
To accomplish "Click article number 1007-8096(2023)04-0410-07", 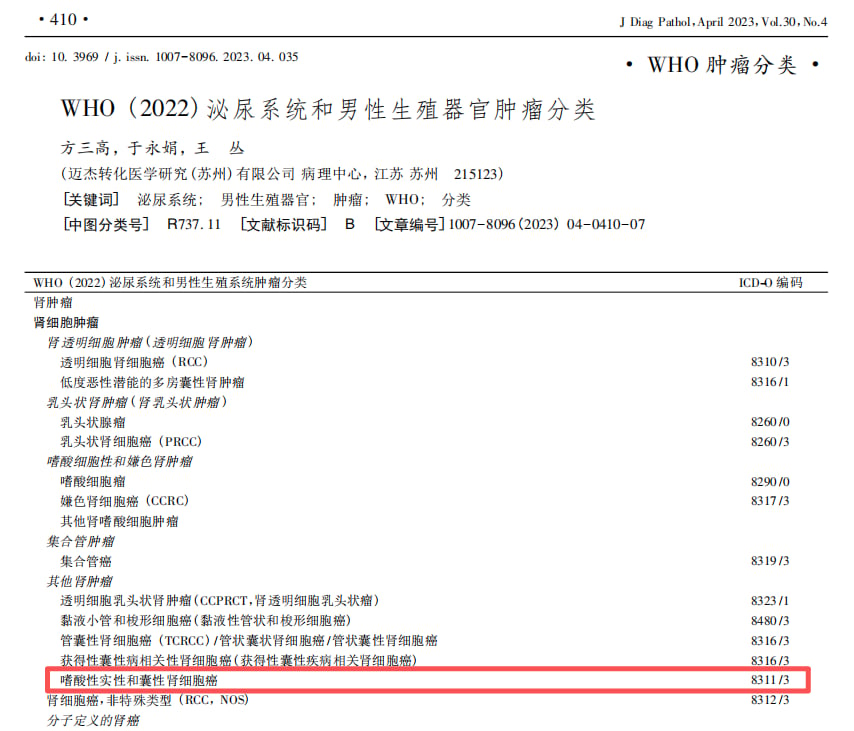I will click(547, 224).
